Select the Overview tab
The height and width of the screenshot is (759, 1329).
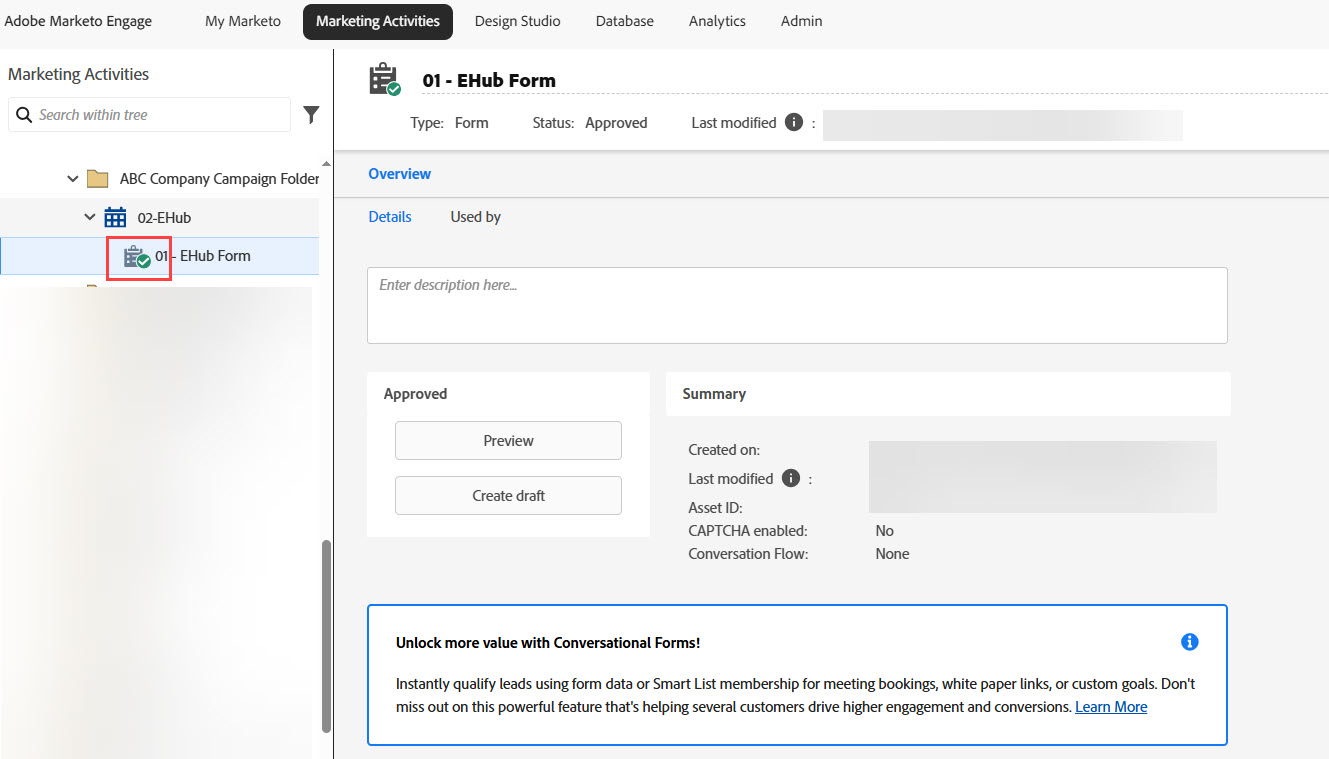click(x=400, y=174)
